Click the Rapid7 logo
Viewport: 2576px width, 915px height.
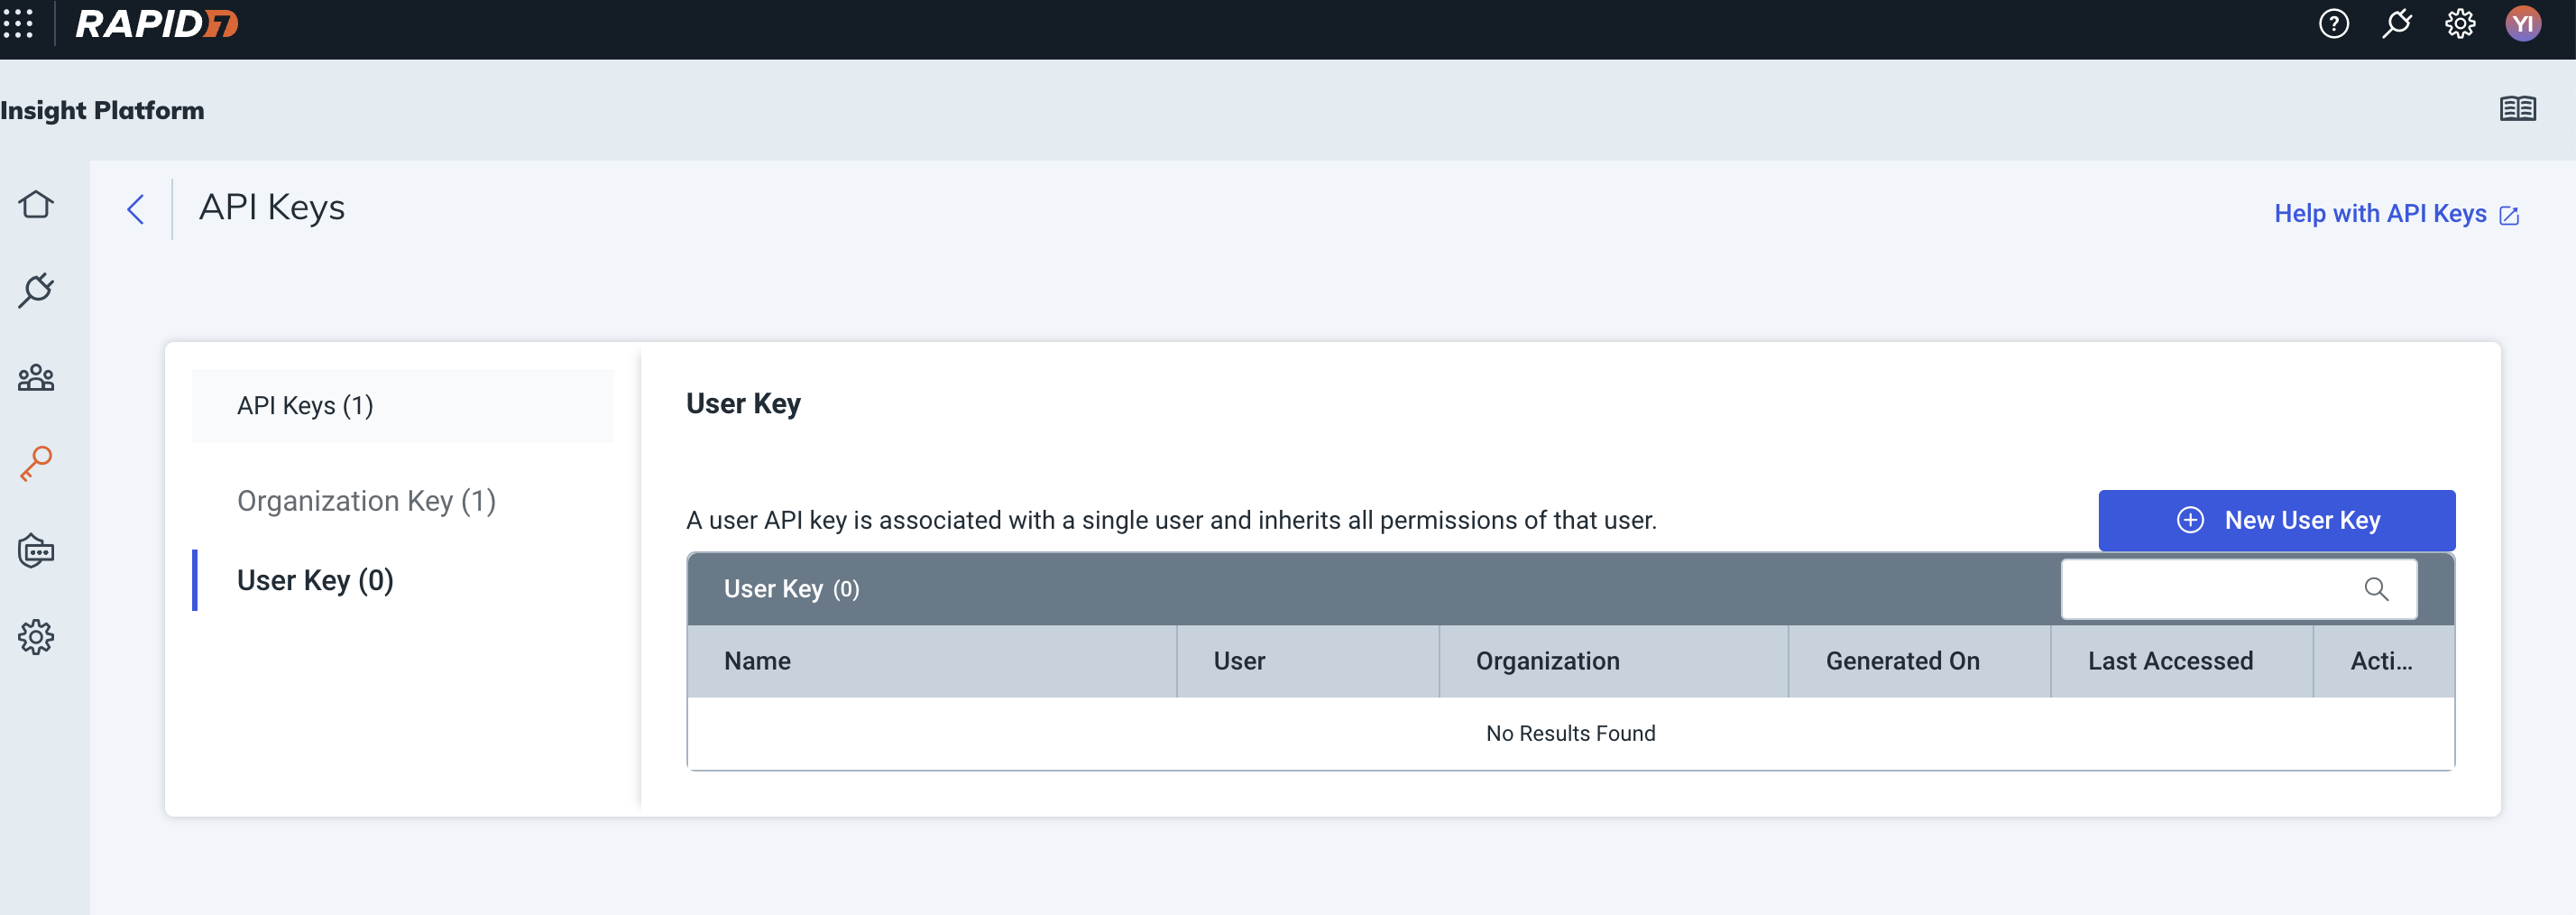point(157,24)
